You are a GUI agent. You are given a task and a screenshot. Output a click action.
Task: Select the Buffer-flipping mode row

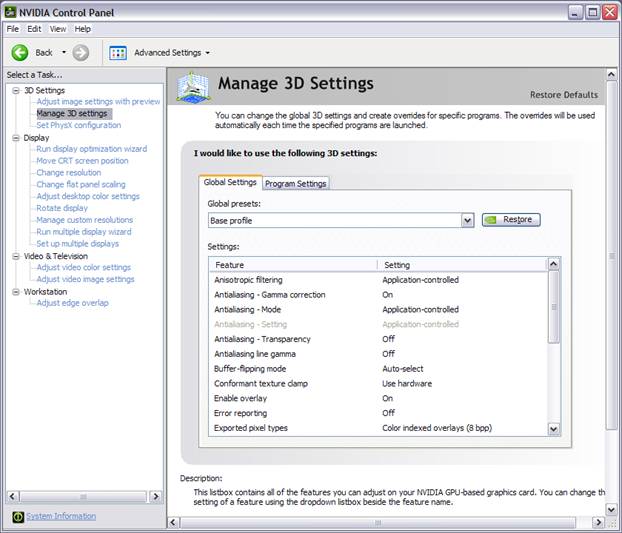tap(378, 369)
